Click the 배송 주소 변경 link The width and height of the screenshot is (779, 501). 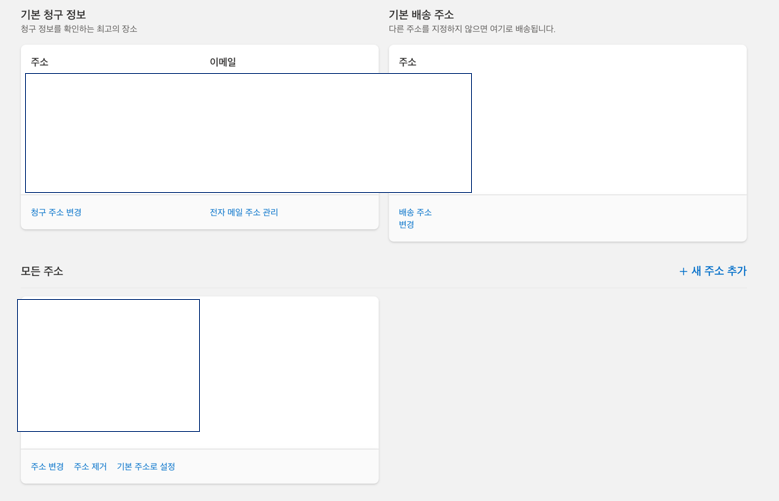pyautogui.click(x=415, y=218)
